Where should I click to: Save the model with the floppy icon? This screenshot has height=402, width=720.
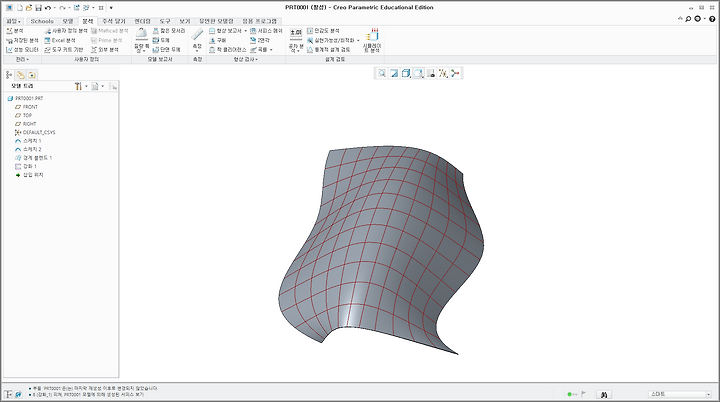point(39,8)
